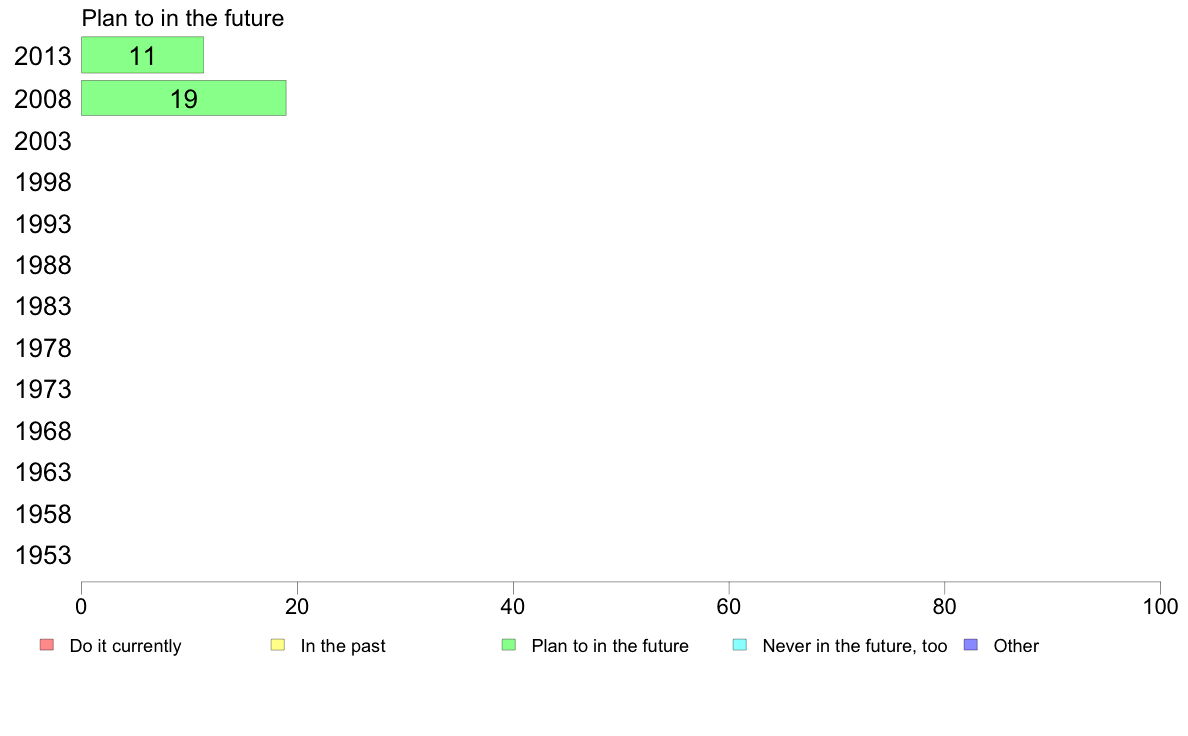
Task: Click the green Plan to in the future swatch
Action: click(509, 645)
